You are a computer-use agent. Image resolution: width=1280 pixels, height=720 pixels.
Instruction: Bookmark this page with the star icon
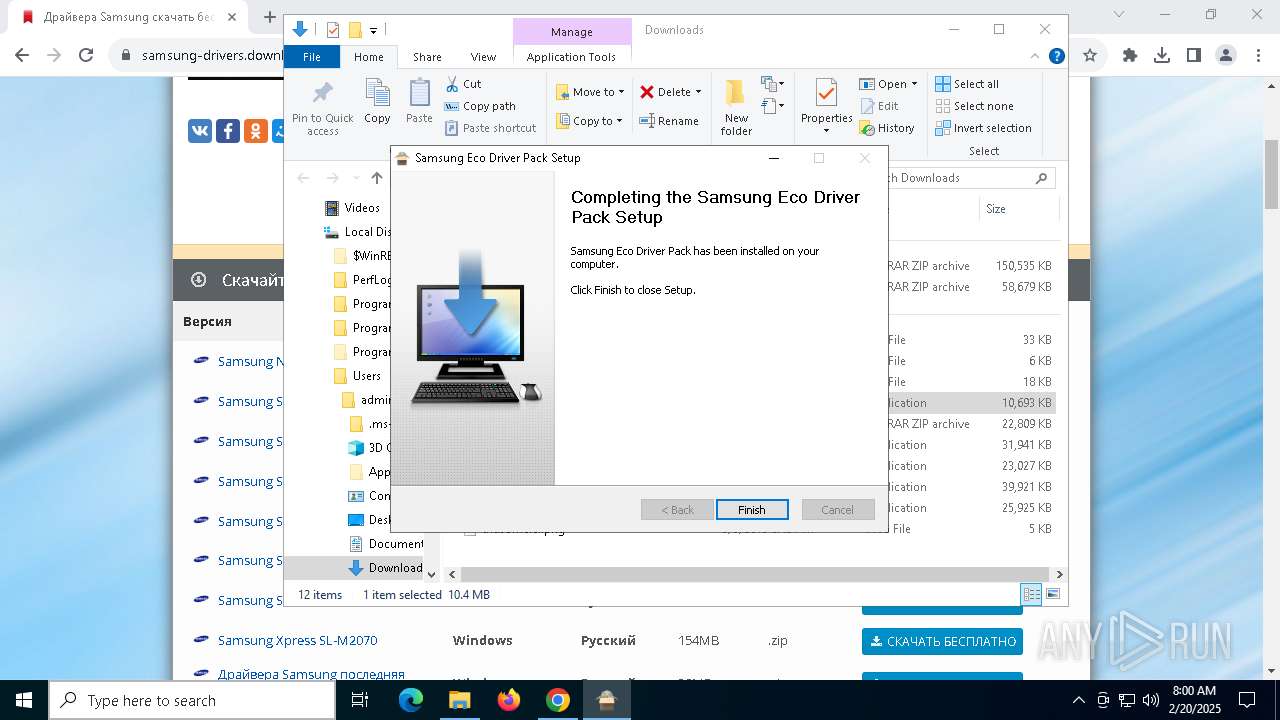pyautogui.click(x=1090, y=55)
